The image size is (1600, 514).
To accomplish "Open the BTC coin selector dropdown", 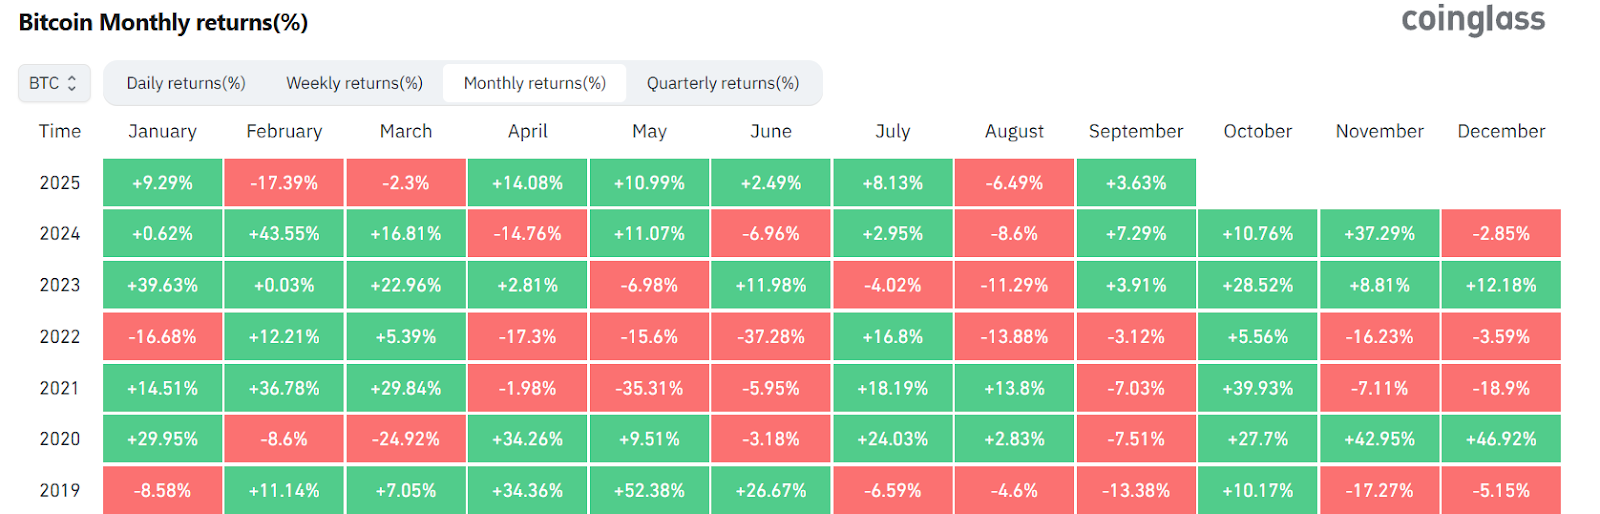I will click(54, 83).
